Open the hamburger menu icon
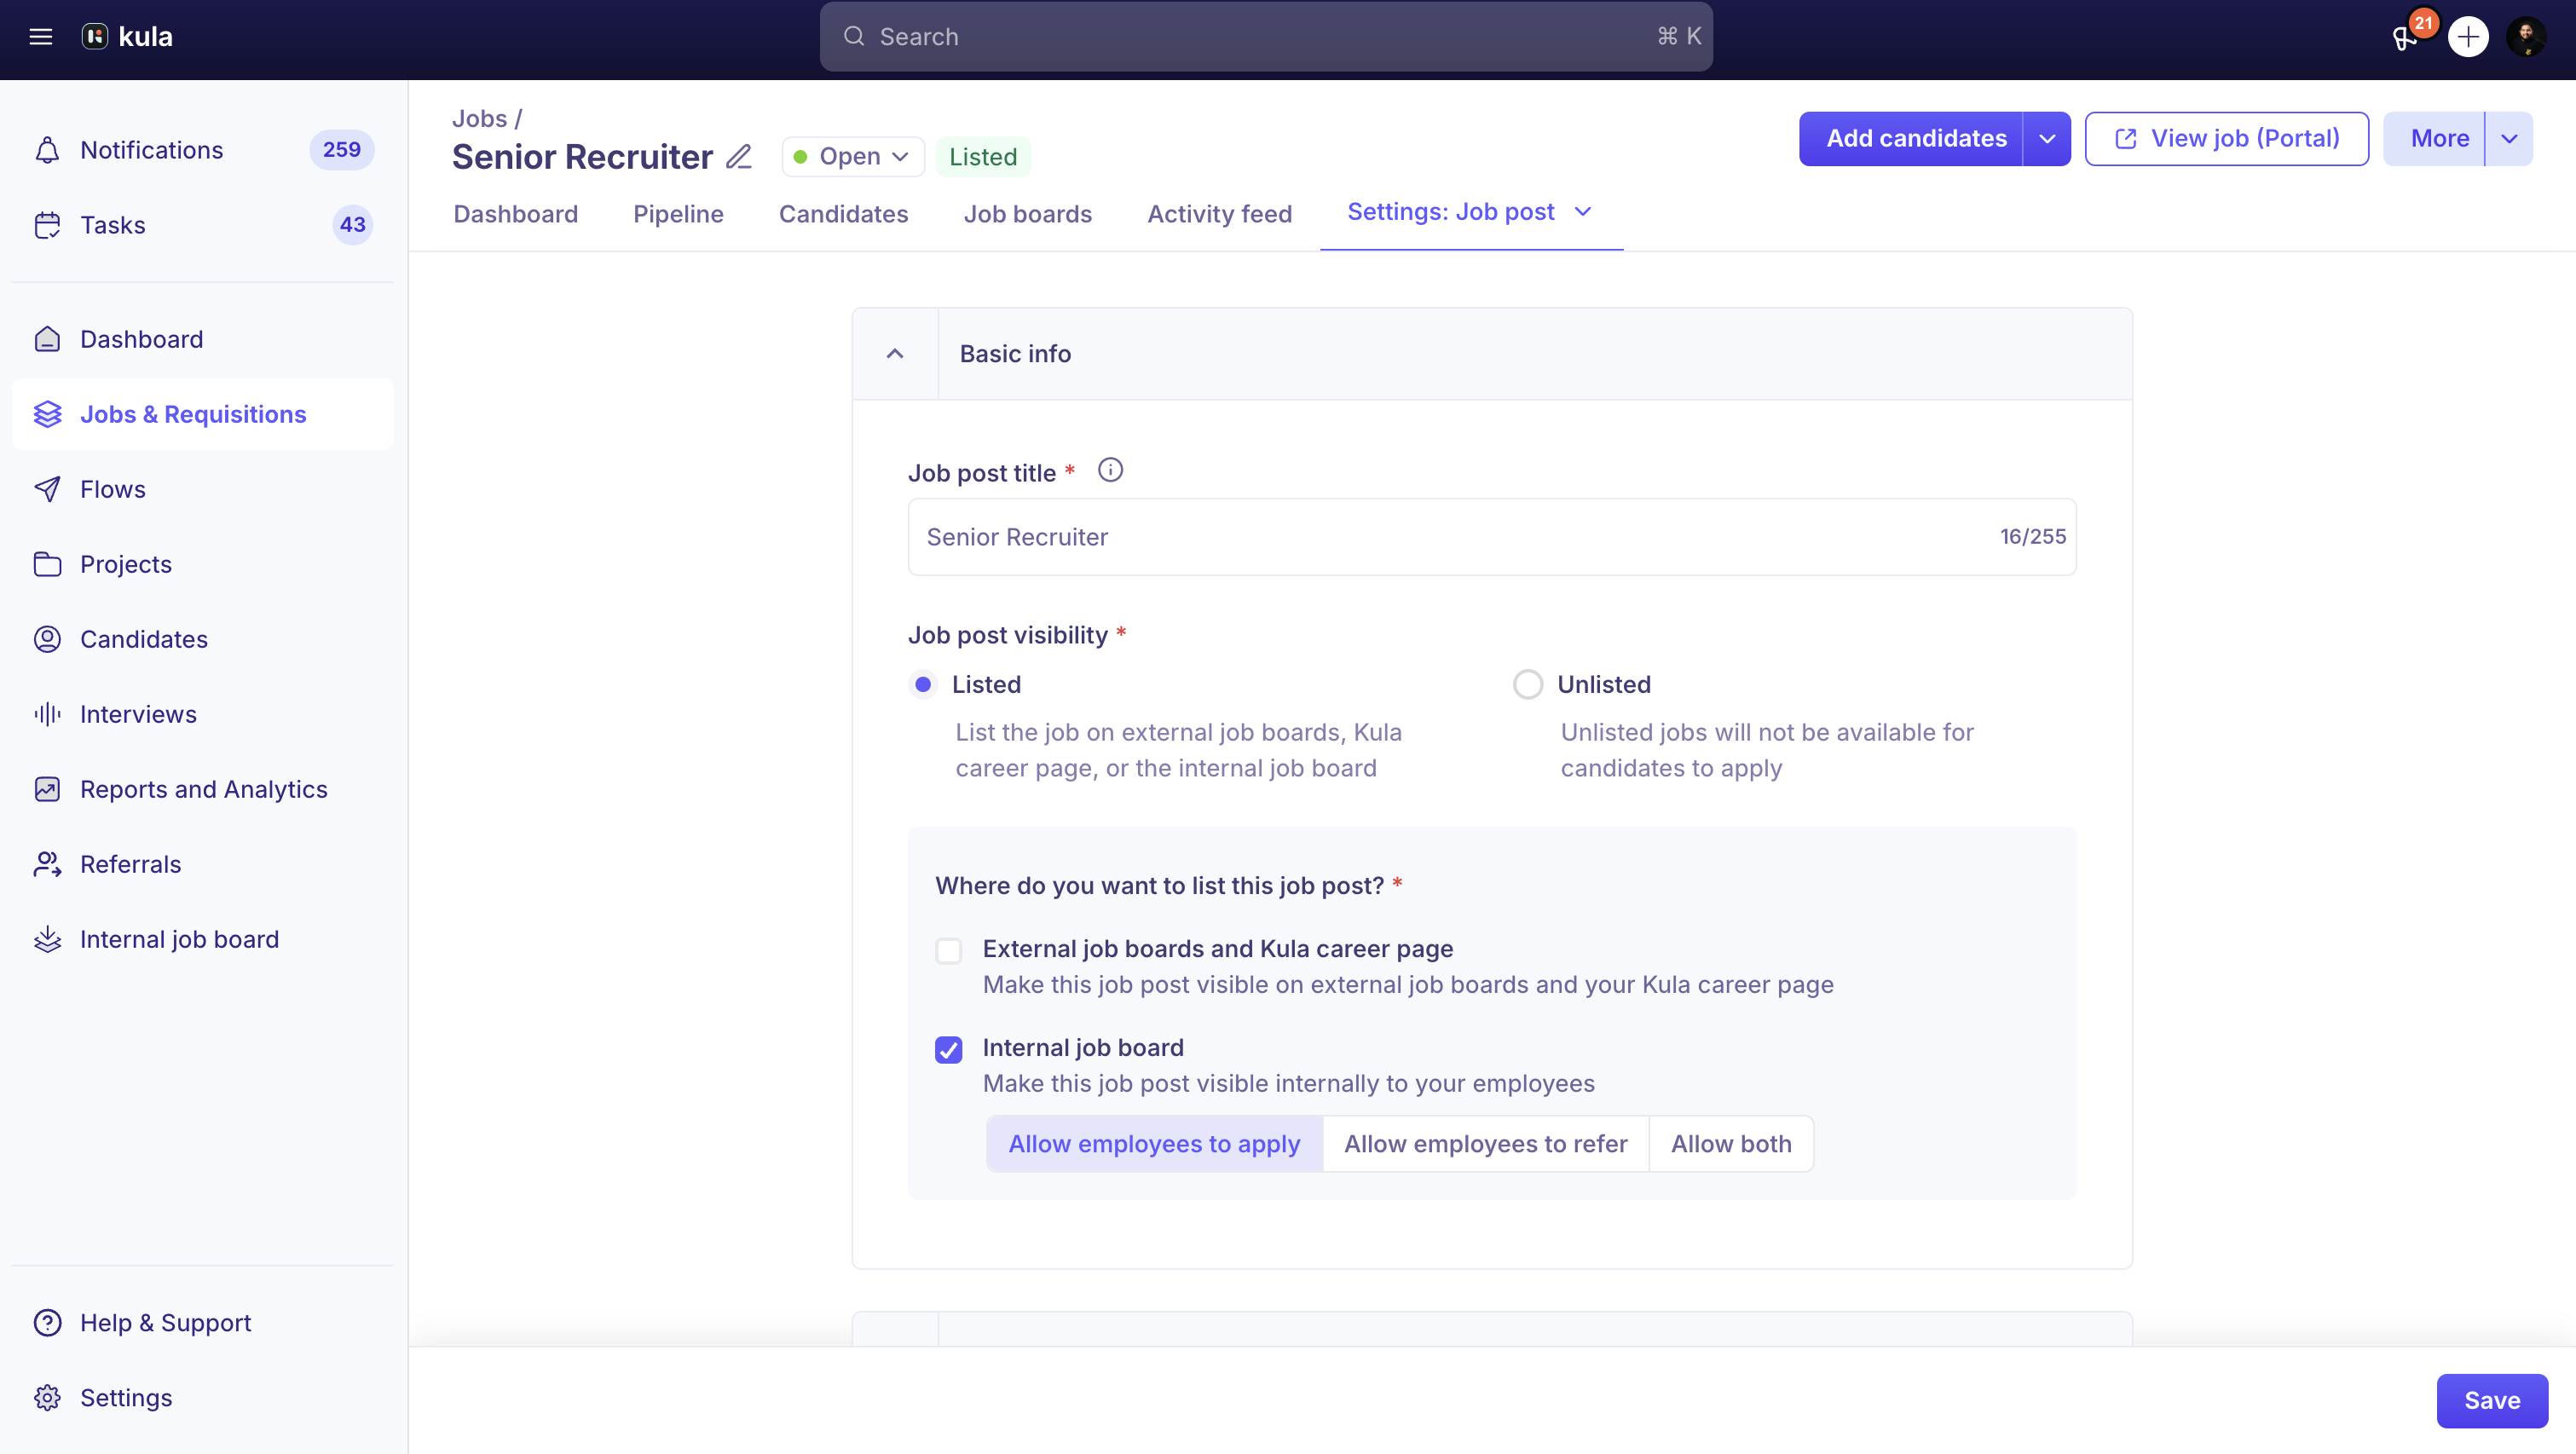 point(40,37)
